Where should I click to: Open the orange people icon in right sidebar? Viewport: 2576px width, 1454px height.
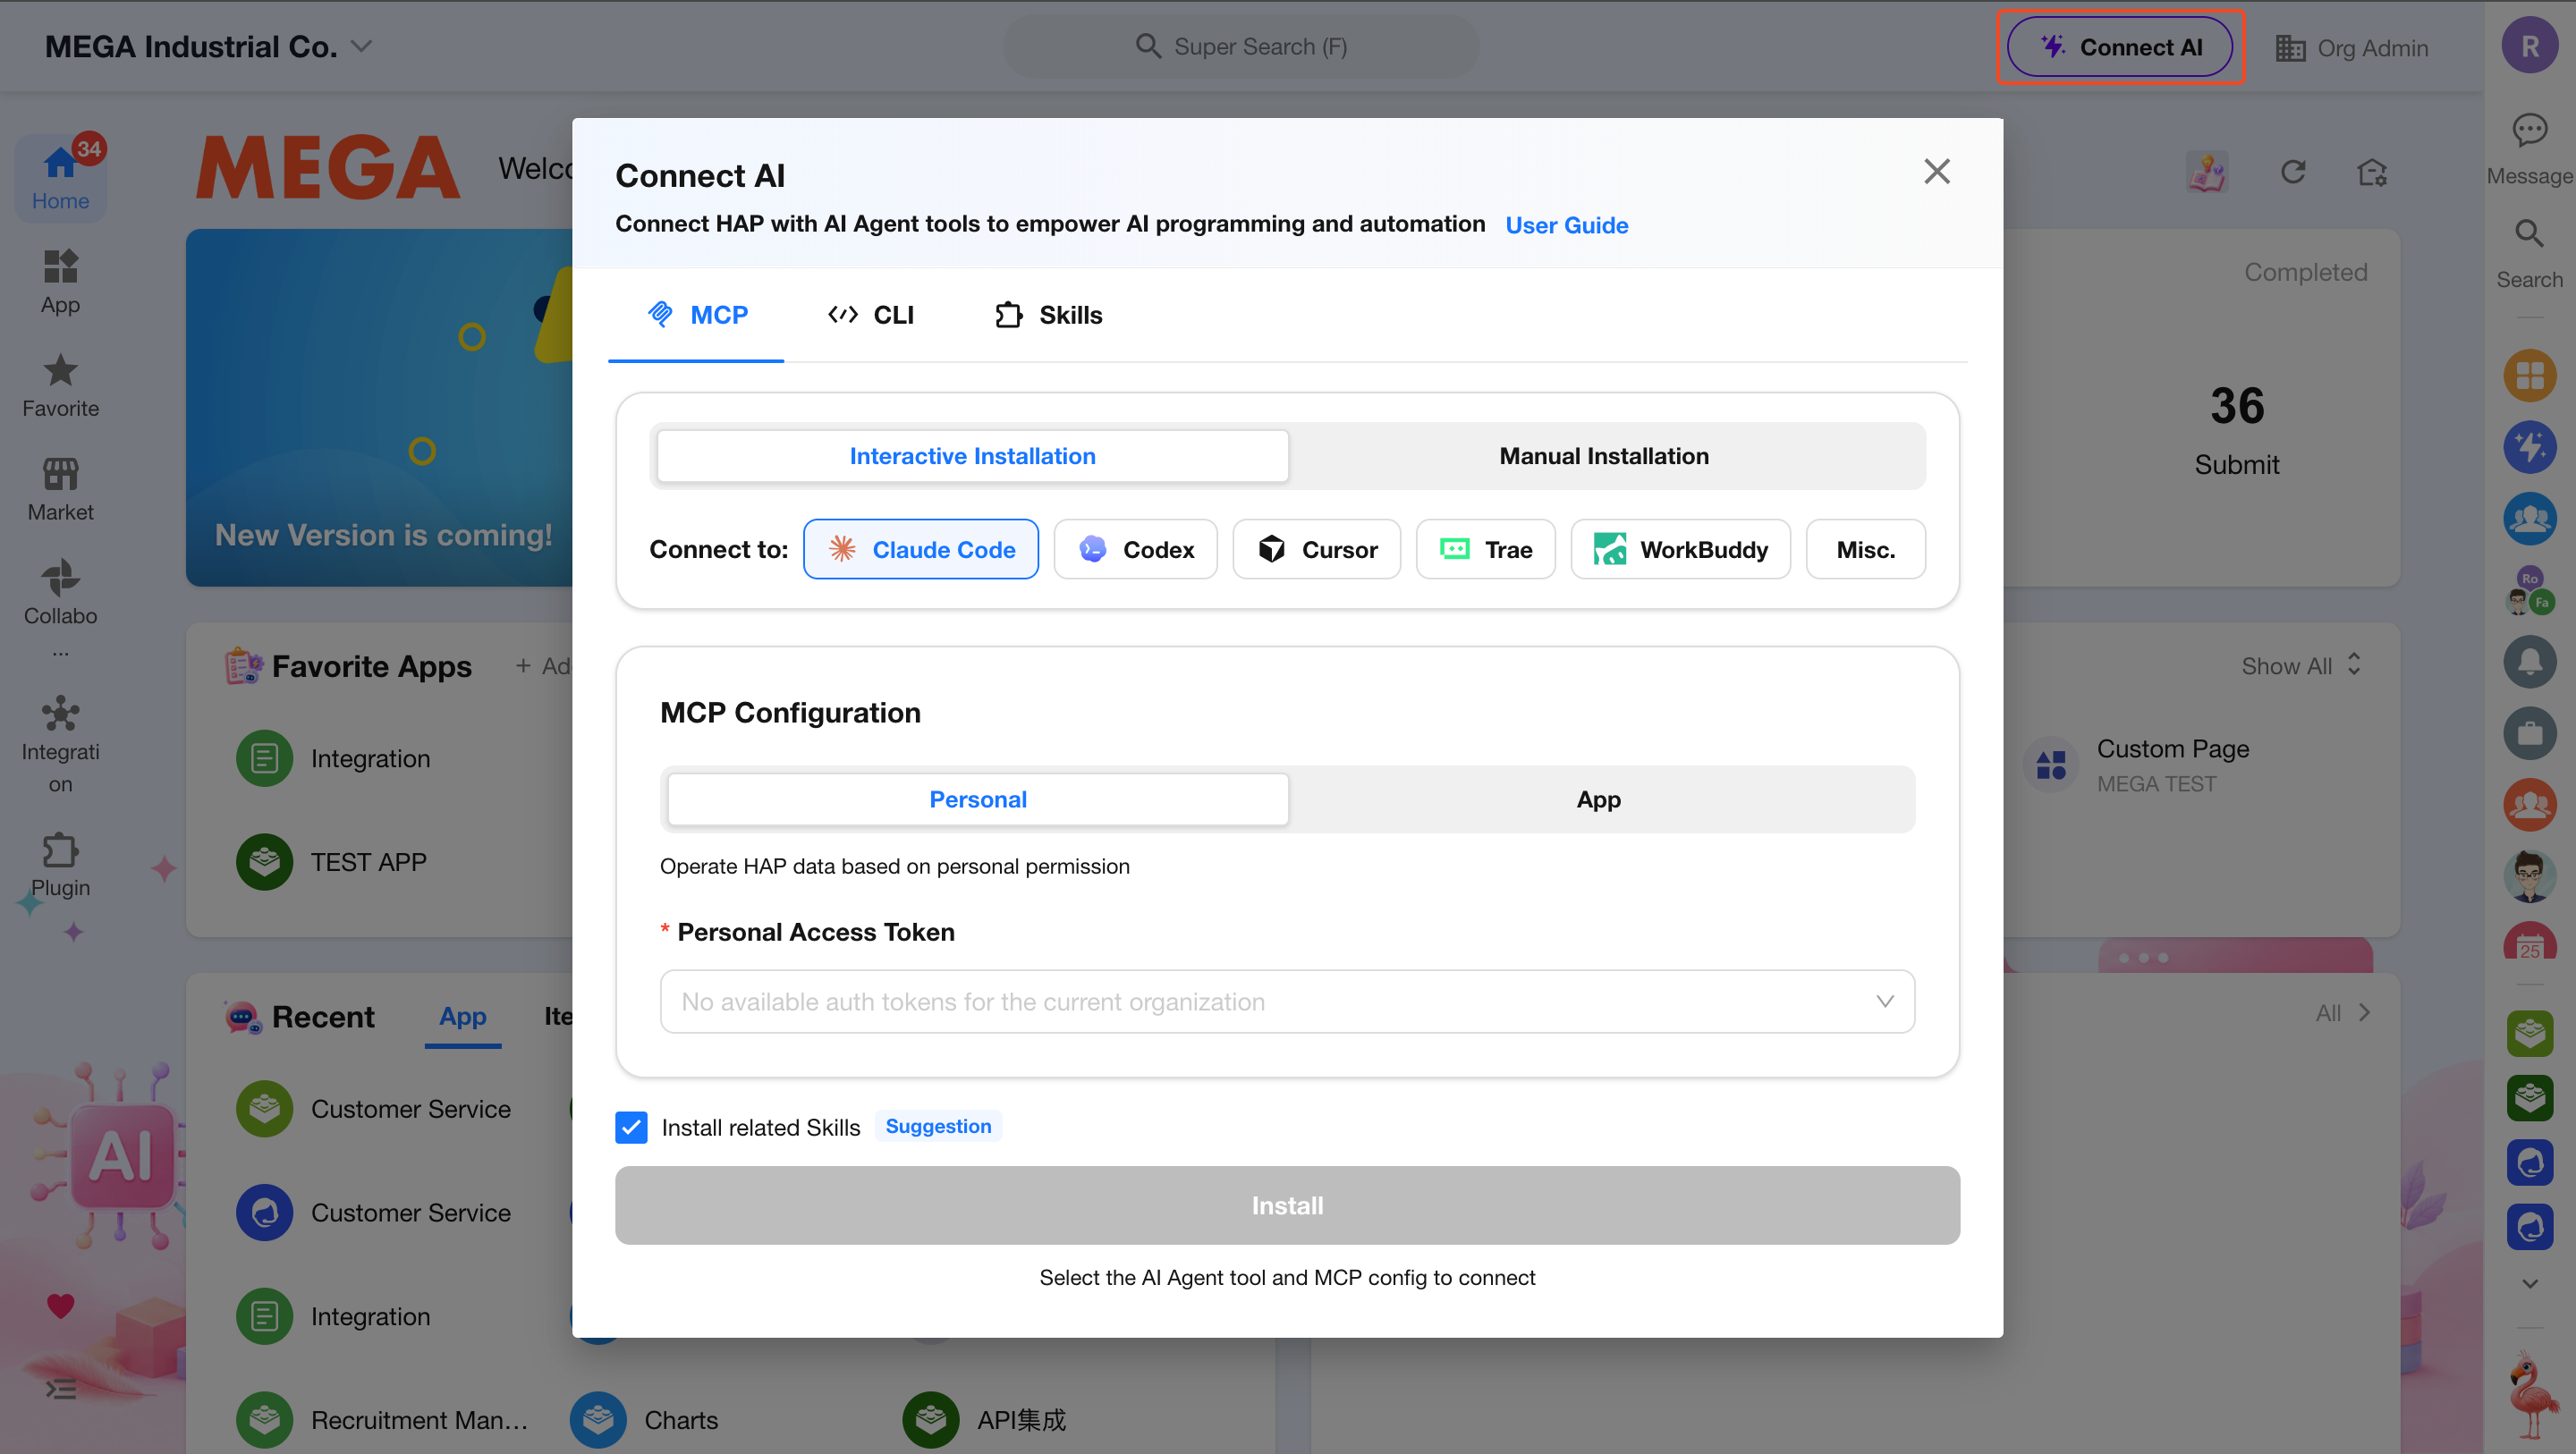click(x=2530, y=805)
